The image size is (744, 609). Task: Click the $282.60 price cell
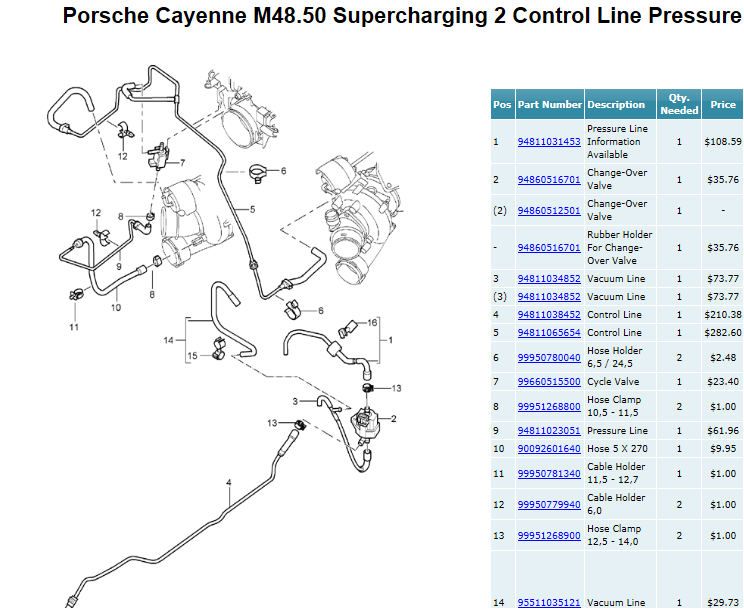click(x=723, y=333)
